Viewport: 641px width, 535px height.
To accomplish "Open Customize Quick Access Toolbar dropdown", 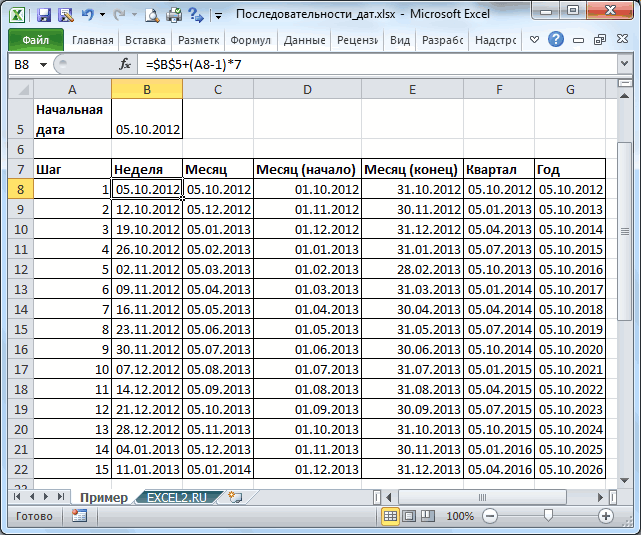I will click(x=219, y=16).
